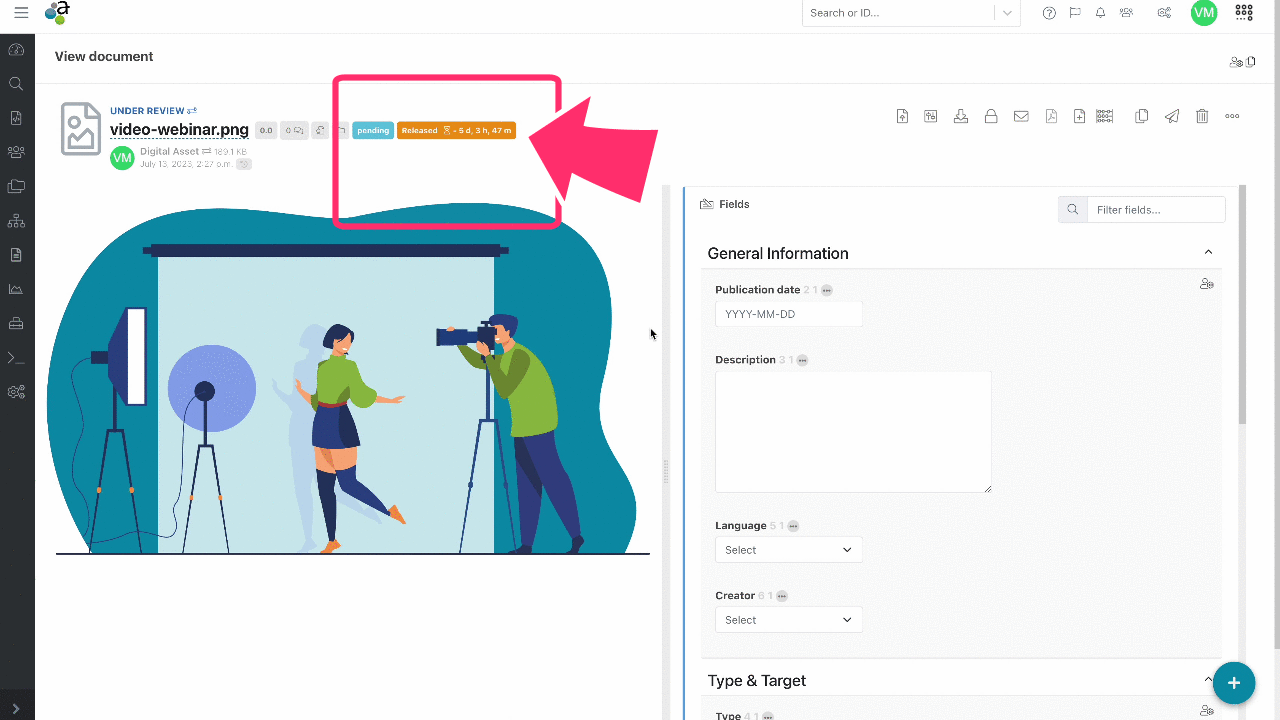Open the three-dots more actions menu
This screenshot has width=1280, height=720.
1232,116
